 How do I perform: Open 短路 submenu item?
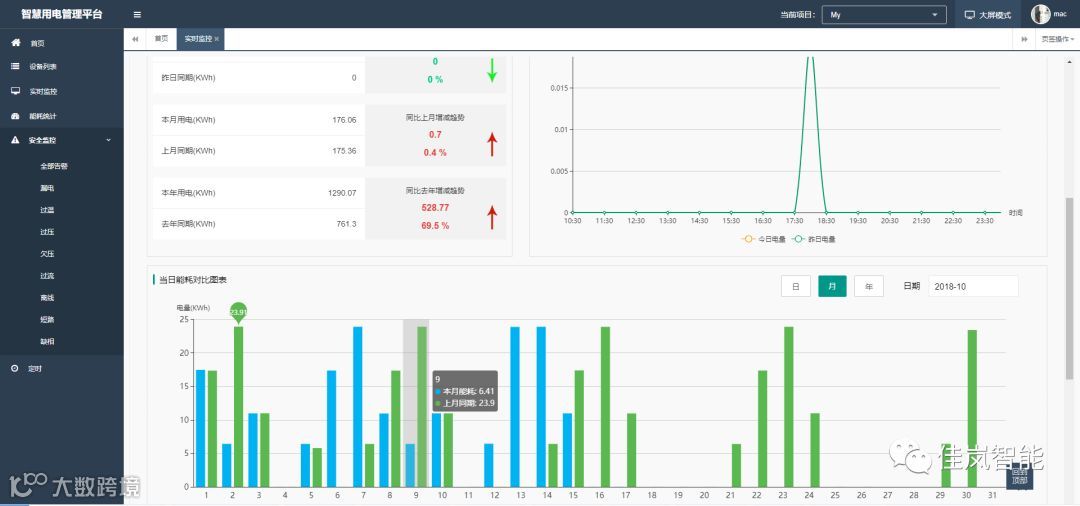pos(48,320)
